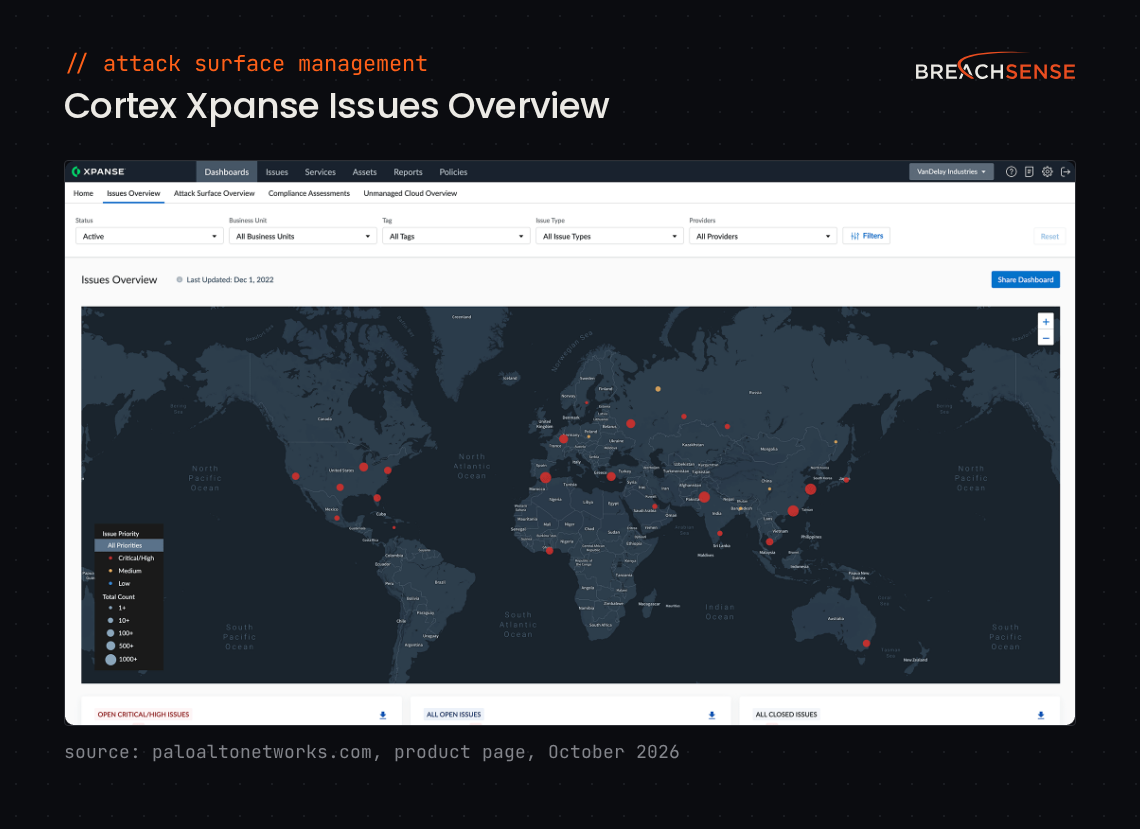This screenshot has width=1140, height=829.
Task: Open the Policies menu
Action: coord(453,172)
